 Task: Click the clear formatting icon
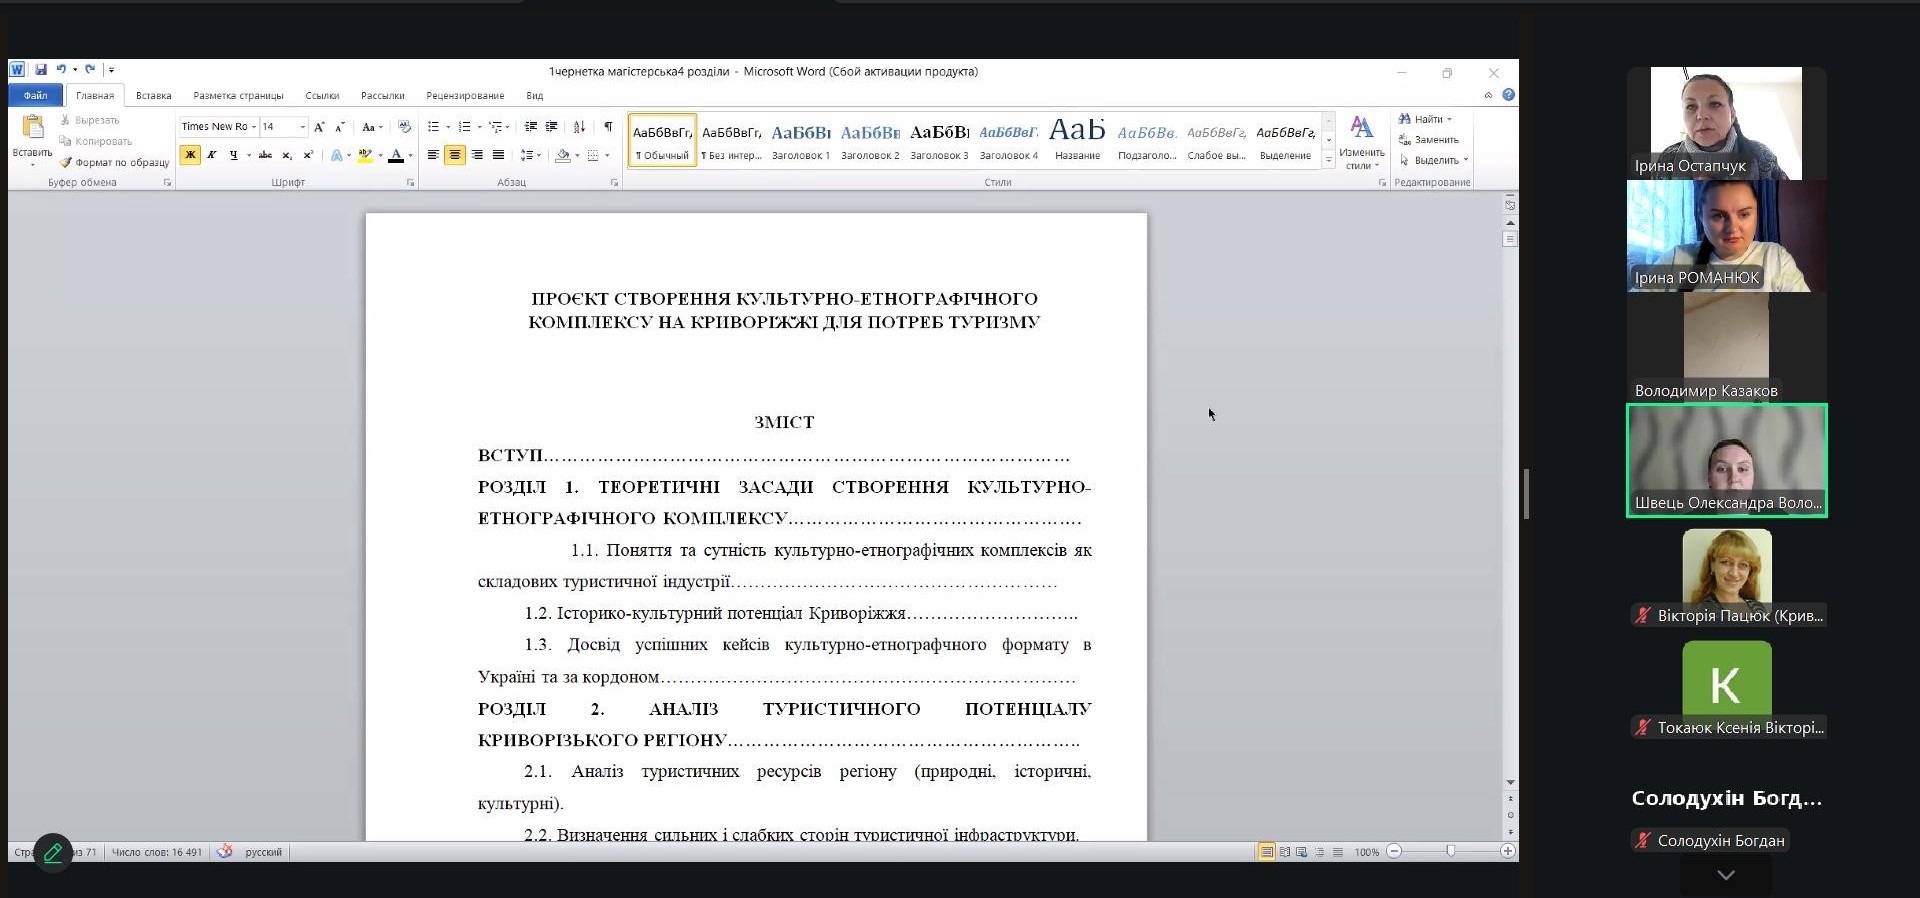coord(404,127)
